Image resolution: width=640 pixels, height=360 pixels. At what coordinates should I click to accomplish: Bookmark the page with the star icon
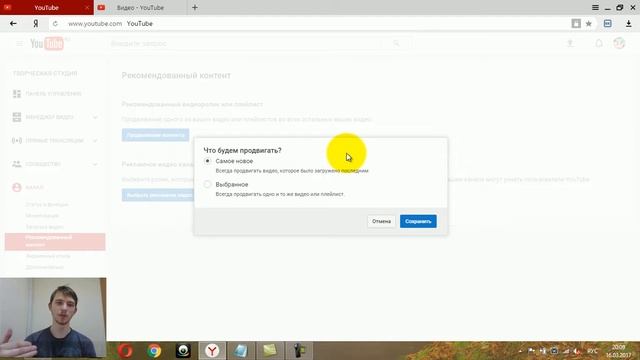(589, 24)
